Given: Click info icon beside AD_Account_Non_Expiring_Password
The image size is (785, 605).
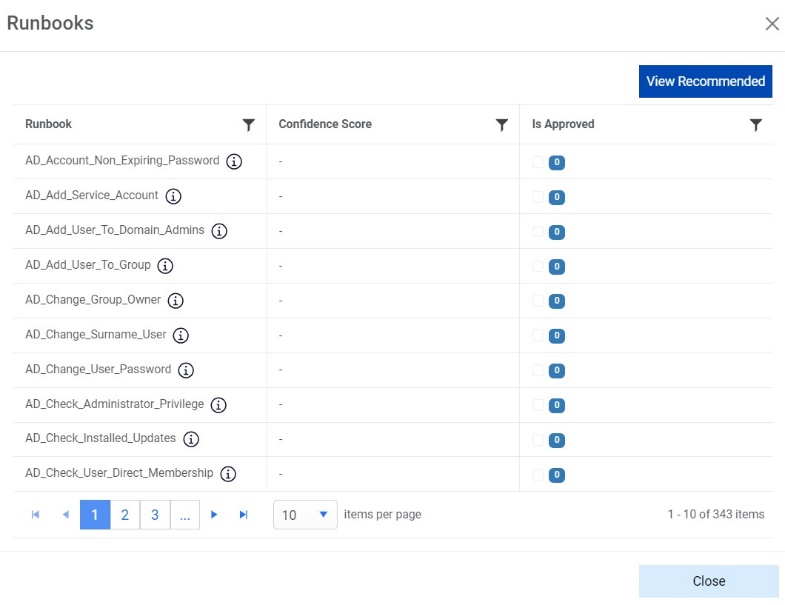Looking at the screenshot, I should tap(234, 161).
